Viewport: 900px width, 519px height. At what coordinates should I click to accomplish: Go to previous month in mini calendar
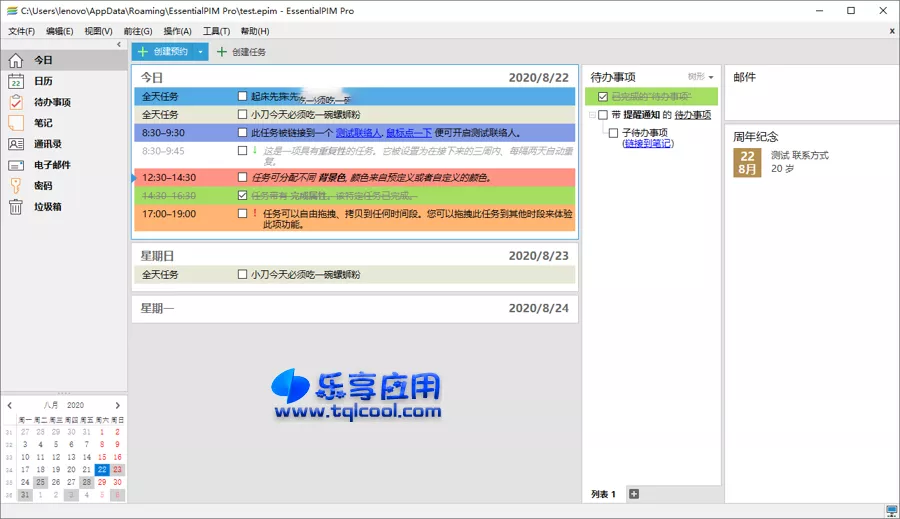click(10, 405)
